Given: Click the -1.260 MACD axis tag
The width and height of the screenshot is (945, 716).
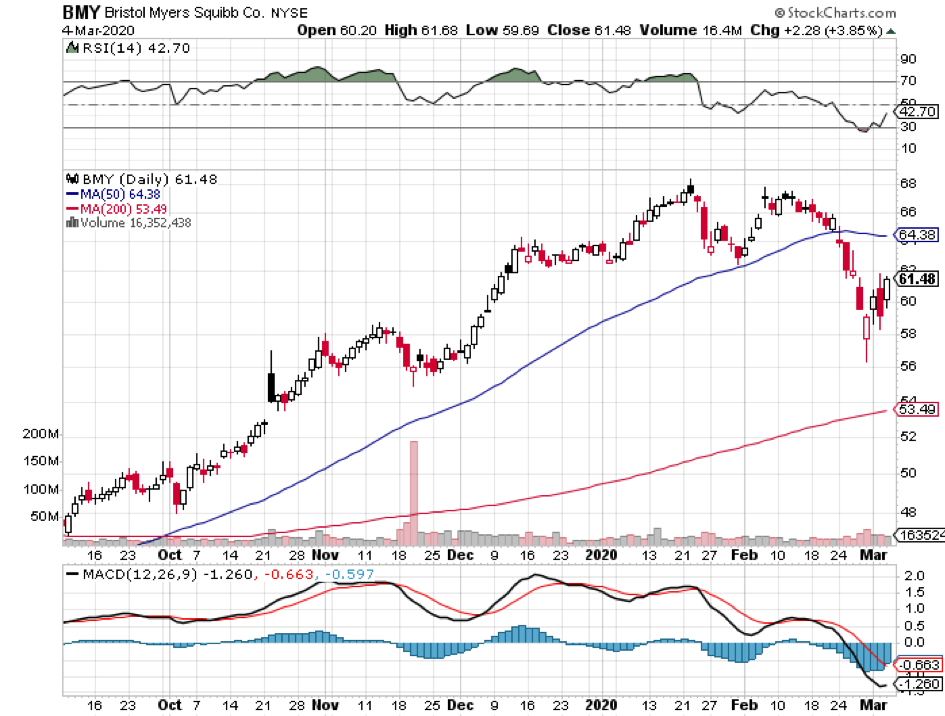Looking at the screenshot, I should tap(919, 683).
